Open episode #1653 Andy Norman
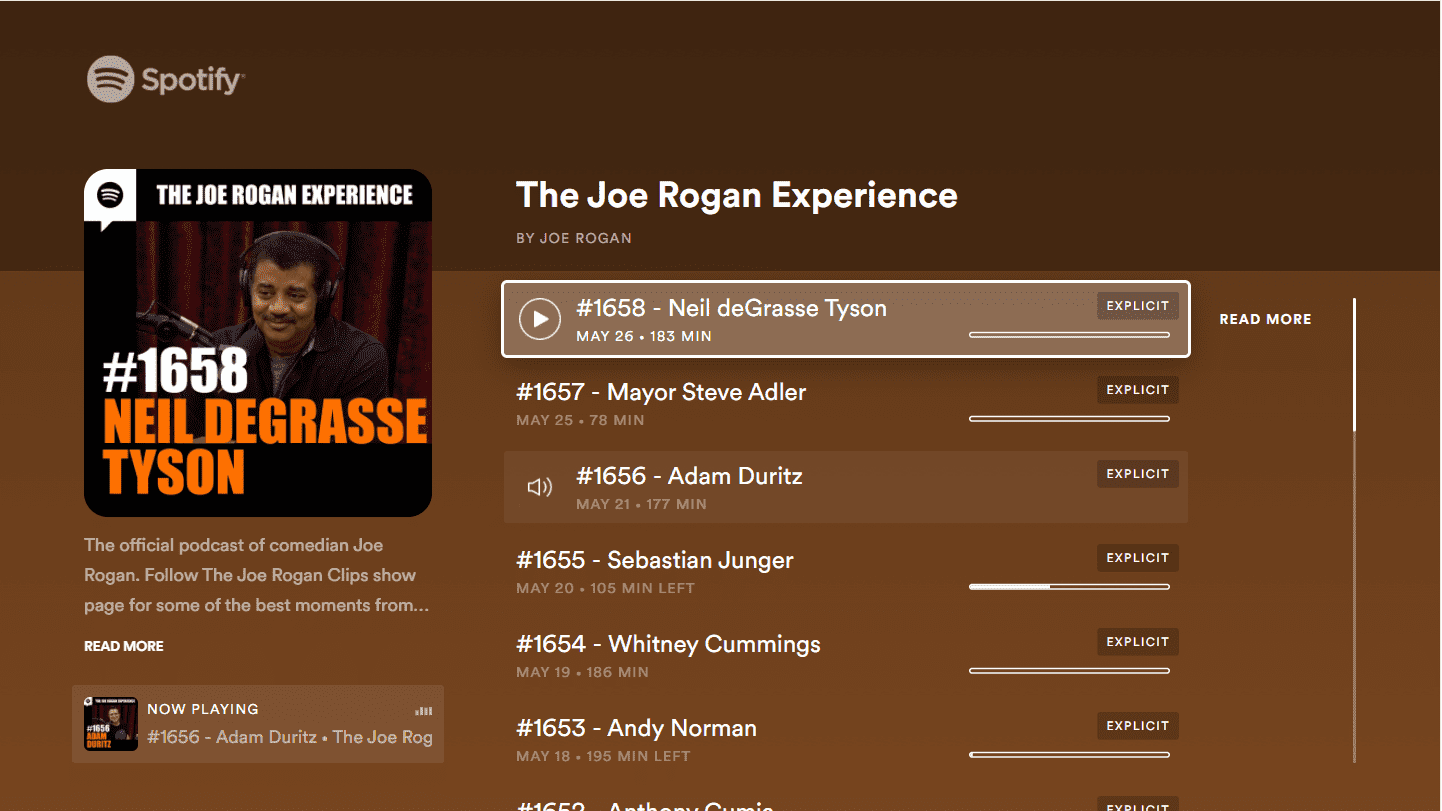Image resolution: width=1442 pixels, height=811 pixels. click(636, 728)
